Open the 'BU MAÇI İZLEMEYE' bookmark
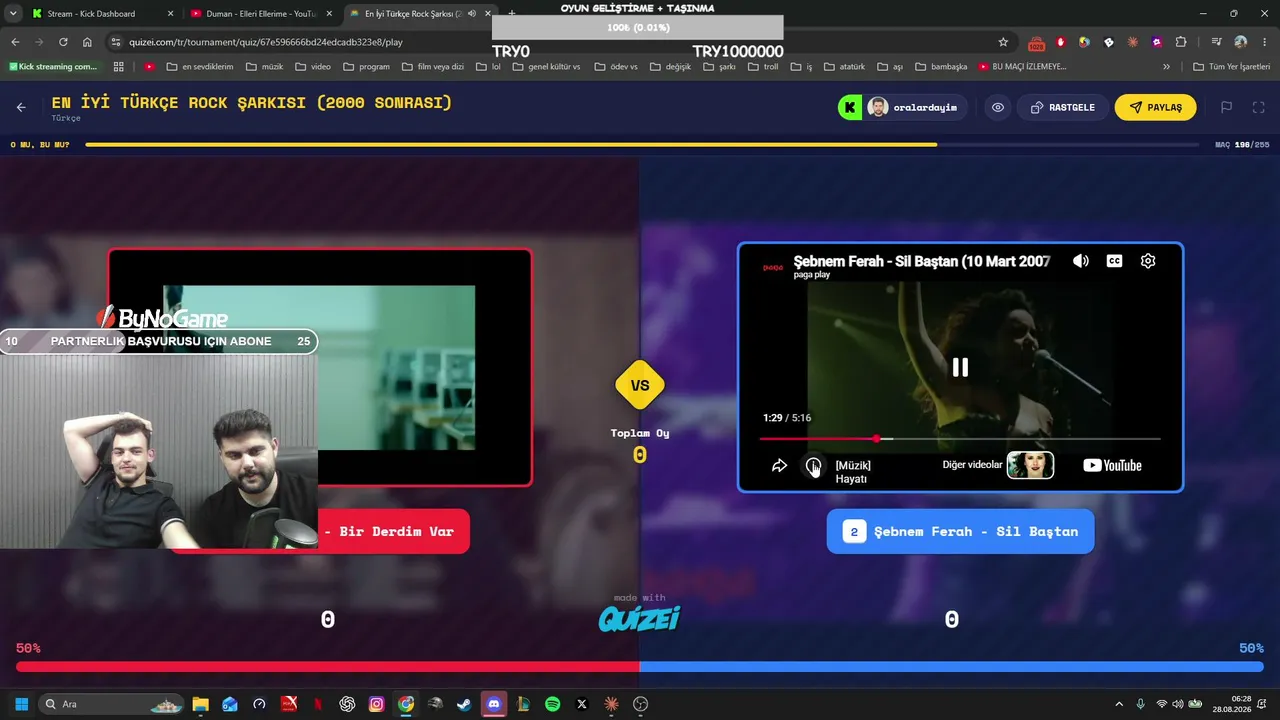Viewport: 1280px width, 720px height. (1022, 67)
